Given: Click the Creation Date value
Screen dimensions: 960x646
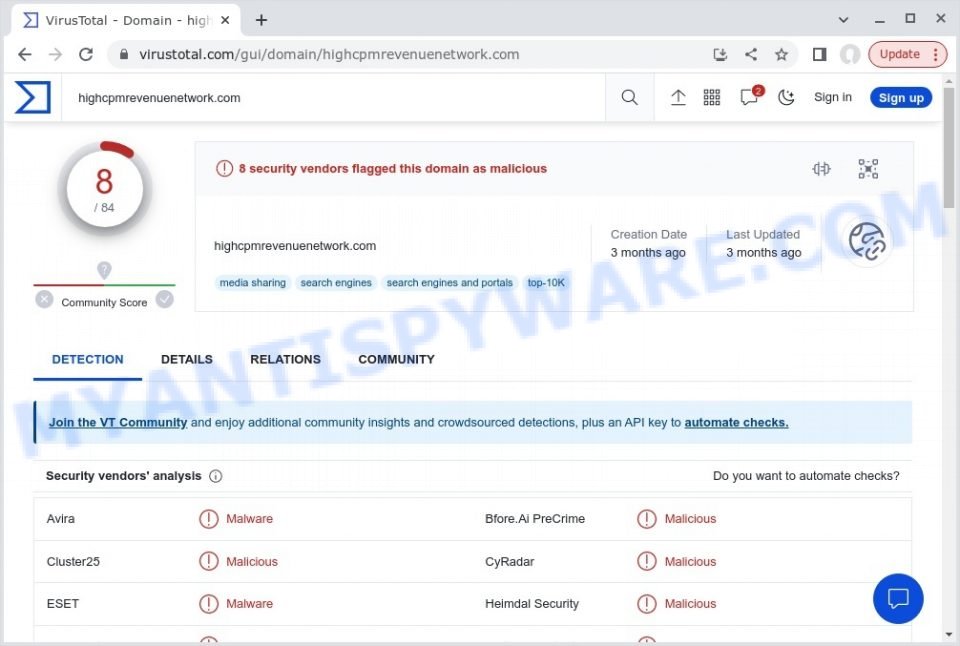Looking at the screenshot, I should point(648,252).
